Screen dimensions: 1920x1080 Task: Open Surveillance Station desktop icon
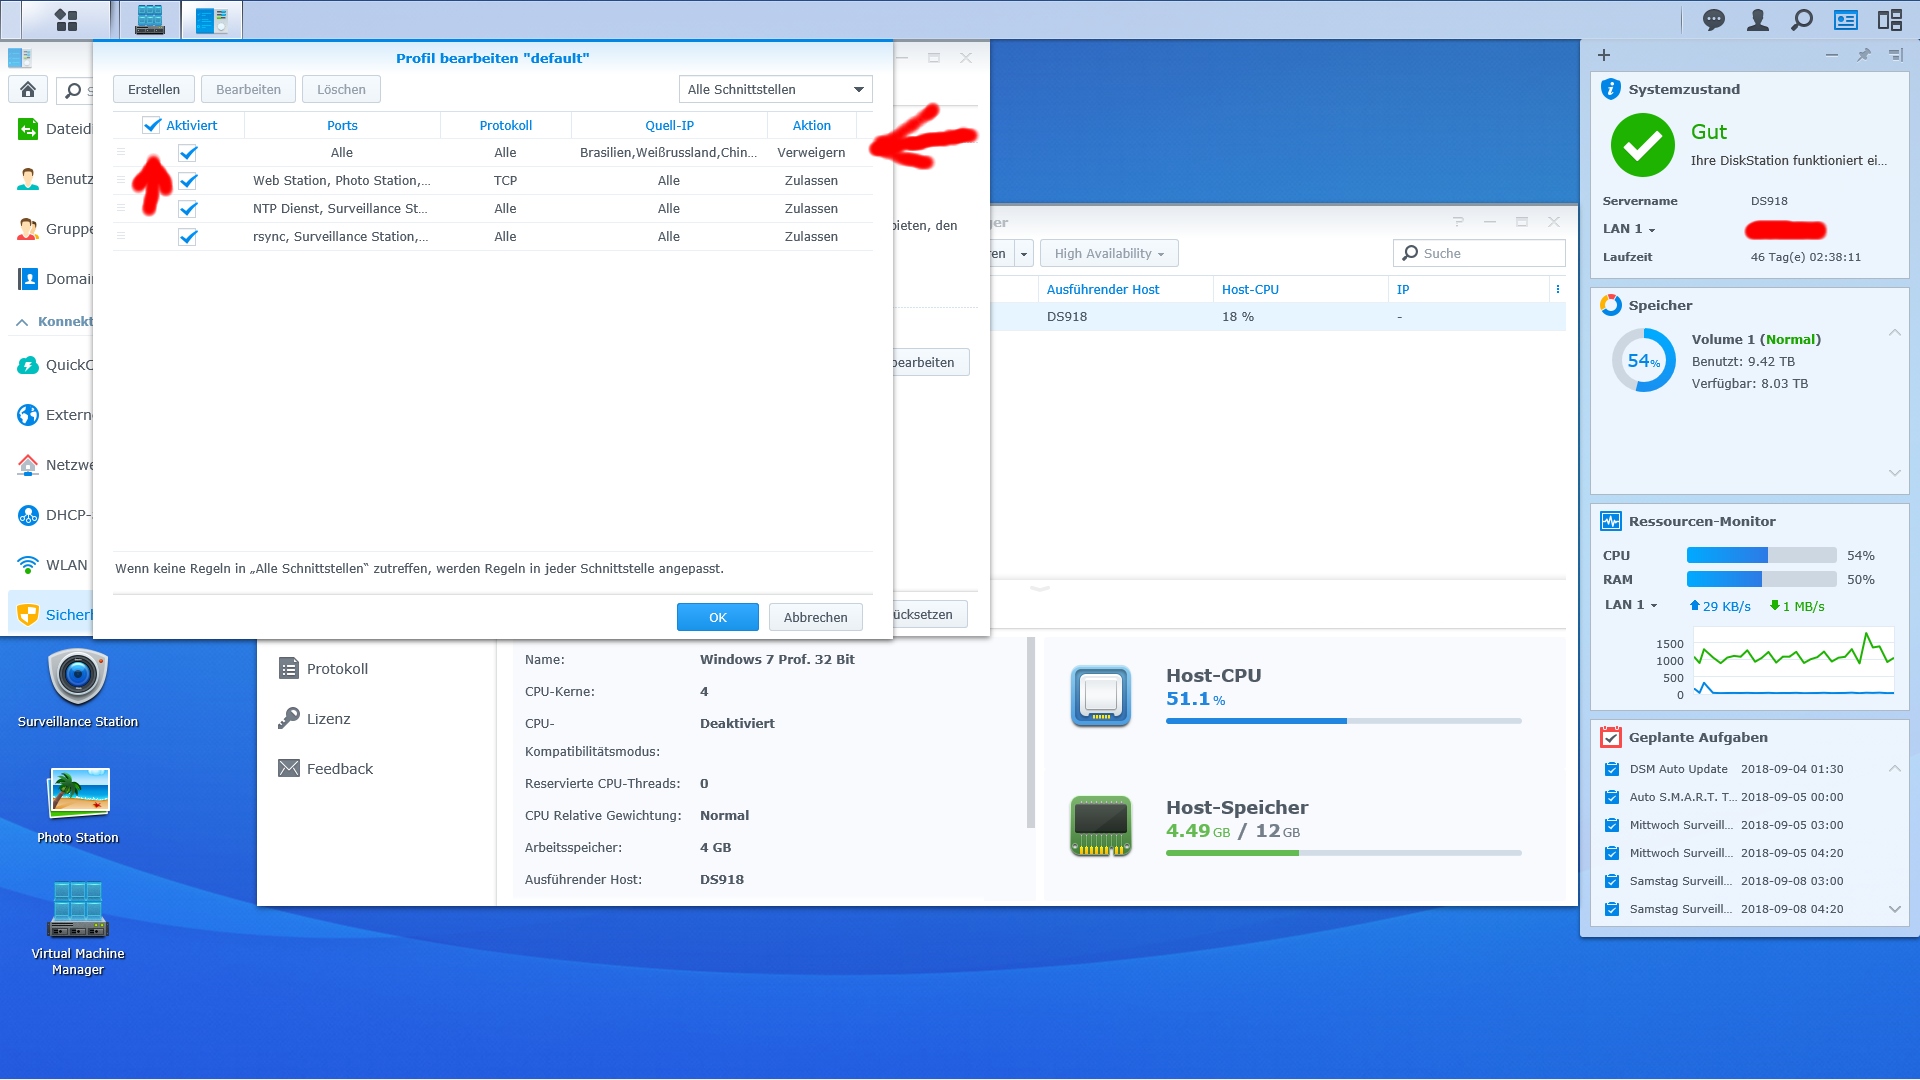click(78, 678)
